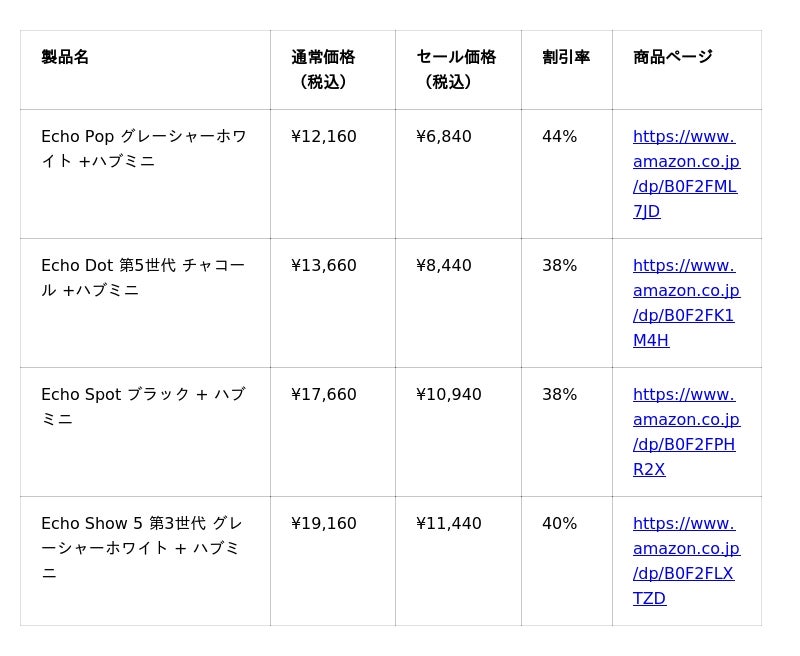This screenshot has width=800, height=656.
Task: Click the ¥6,840 sale price
Action: pyautogui.click(x=444, y=137)
